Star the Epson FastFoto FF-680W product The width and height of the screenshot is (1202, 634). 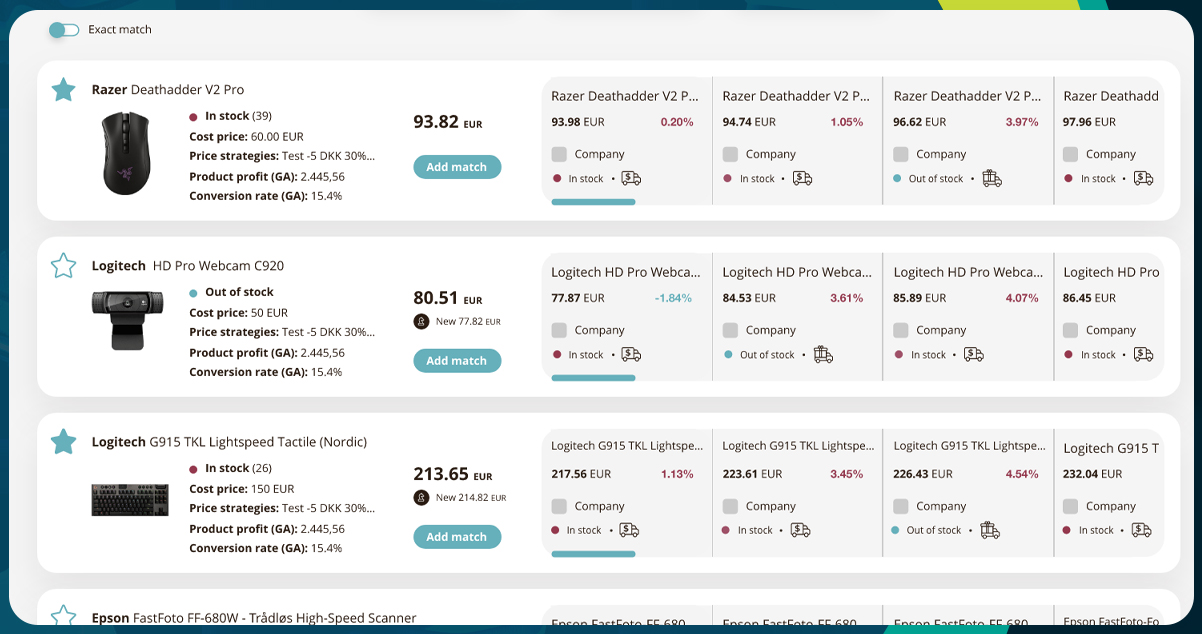tap(63, 616)
